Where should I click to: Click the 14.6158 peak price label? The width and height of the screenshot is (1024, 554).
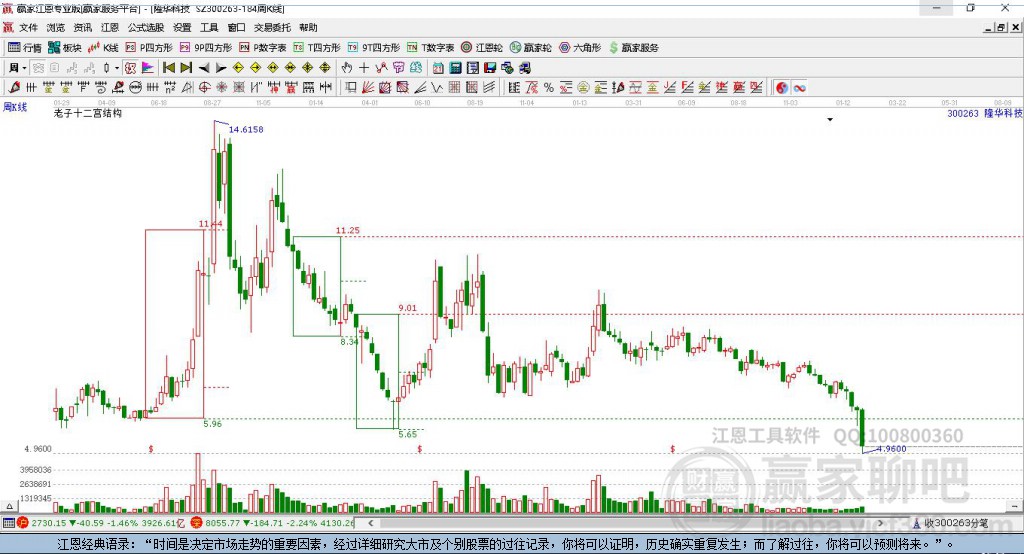(246, 129)
